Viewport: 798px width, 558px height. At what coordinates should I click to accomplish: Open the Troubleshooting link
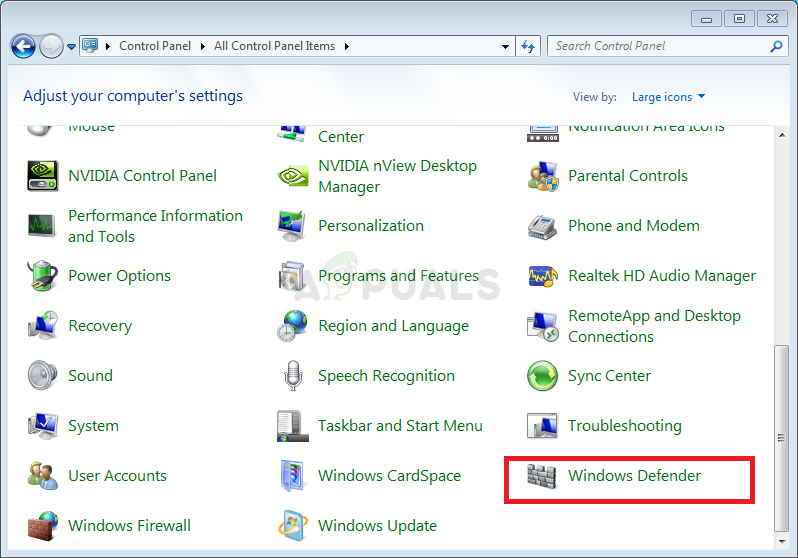click(624, 426)
